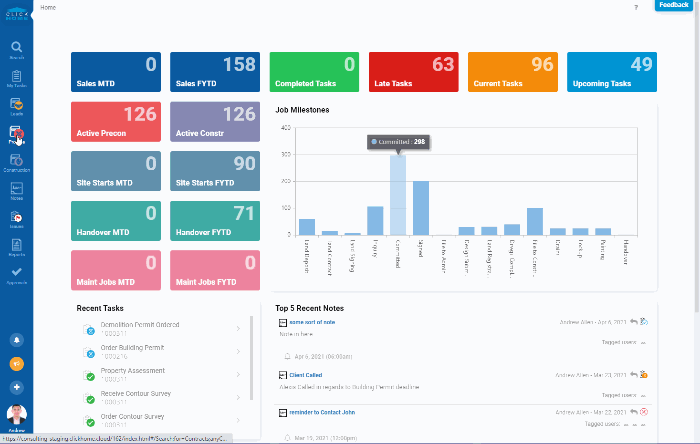Image resolution: width=700 pixels, height=444 pixels.
Task: Open Sales FYTD tile showing 158
Action: pyautogui.click(x=215, y=72)
